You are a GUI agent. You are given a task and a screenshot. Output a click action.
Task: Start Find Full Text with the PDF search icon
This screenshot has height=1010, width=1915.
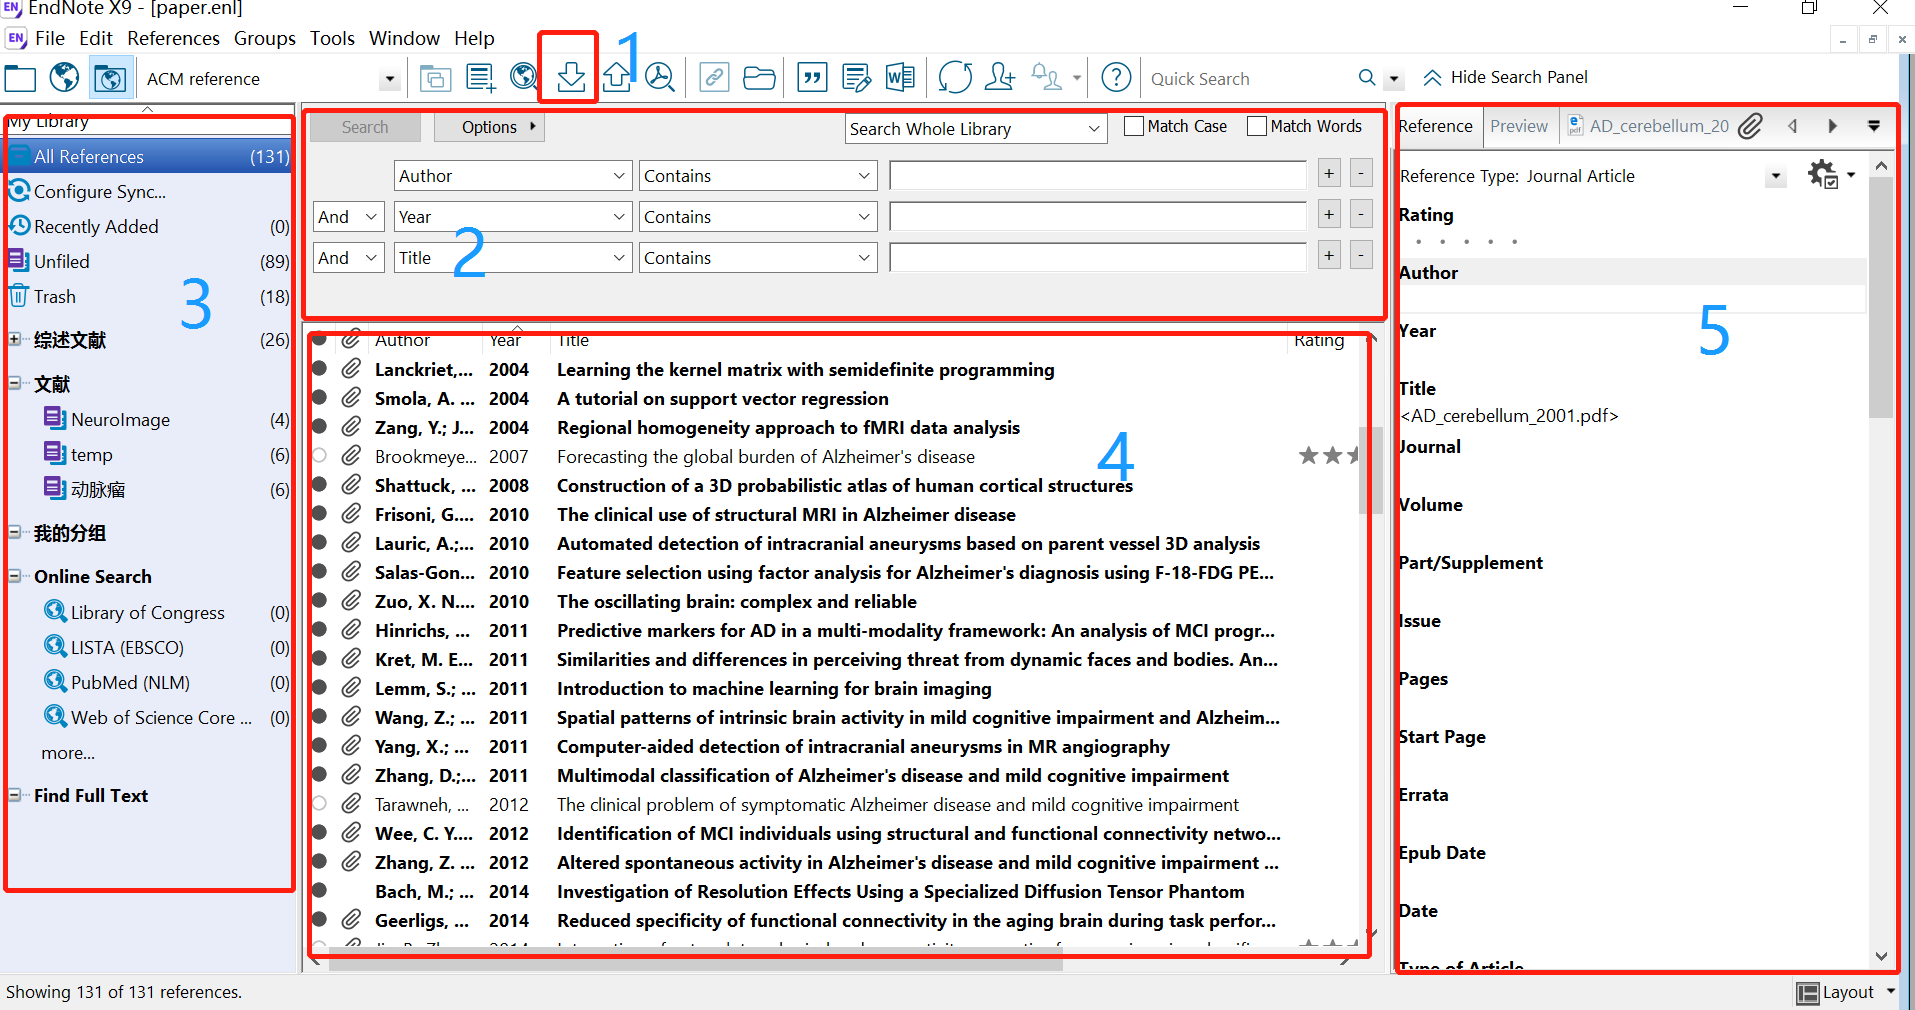(x=660, y=77)
